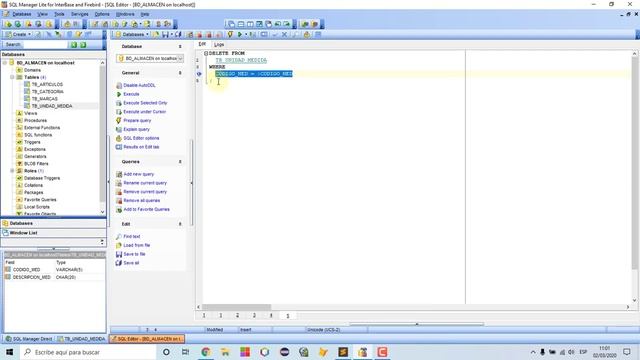The height and width of the screenshot is (360, 640).
Task: Switch to the Edit tab
Action: tap(202, 44)
